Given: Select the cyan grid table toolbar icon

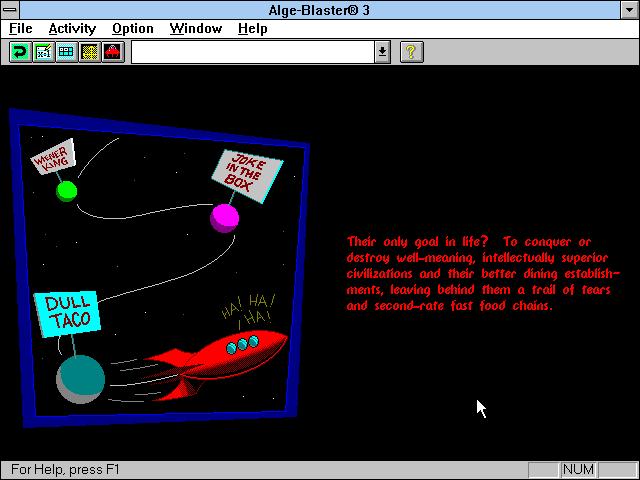Looking at the screenshot, I should coord(66,52).
